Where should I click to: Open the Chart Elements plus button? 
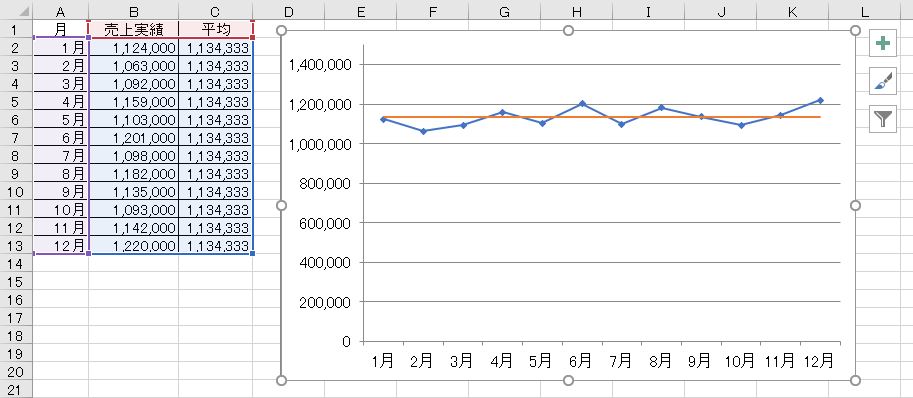coord(882,43)
